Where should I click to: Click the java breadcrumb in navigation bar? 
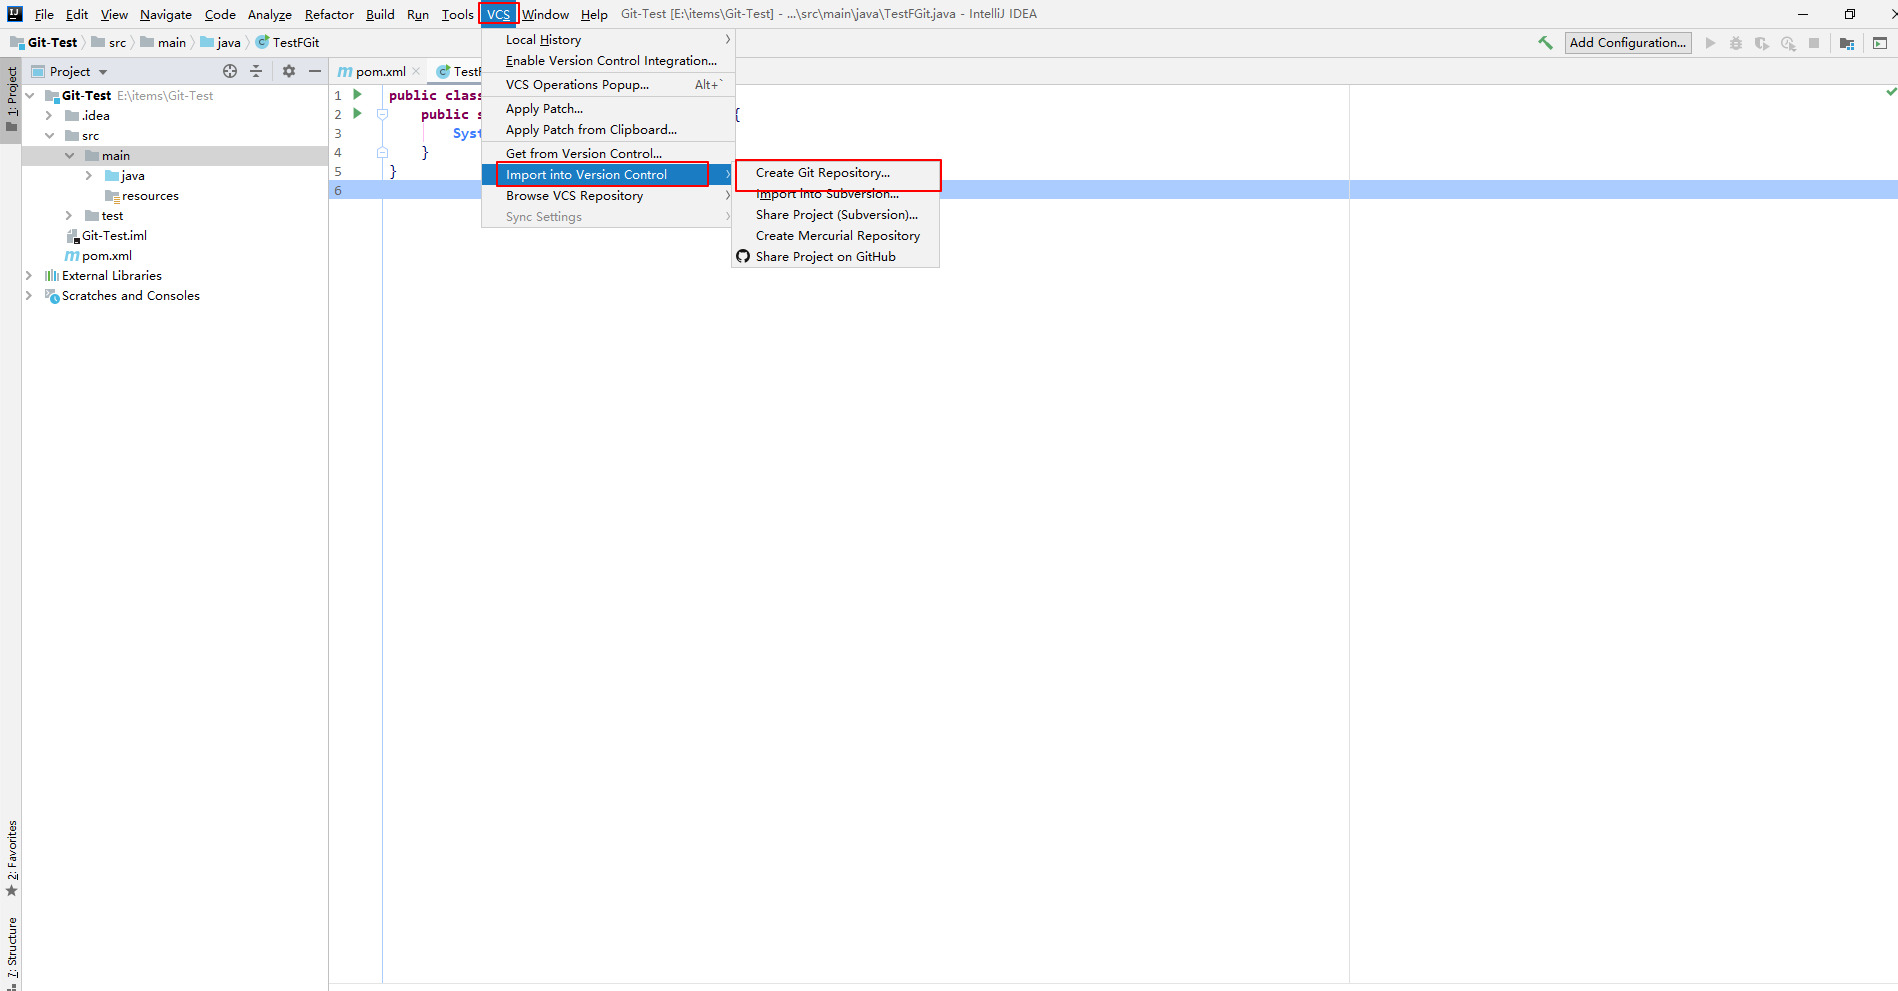[x=221, y=43]
